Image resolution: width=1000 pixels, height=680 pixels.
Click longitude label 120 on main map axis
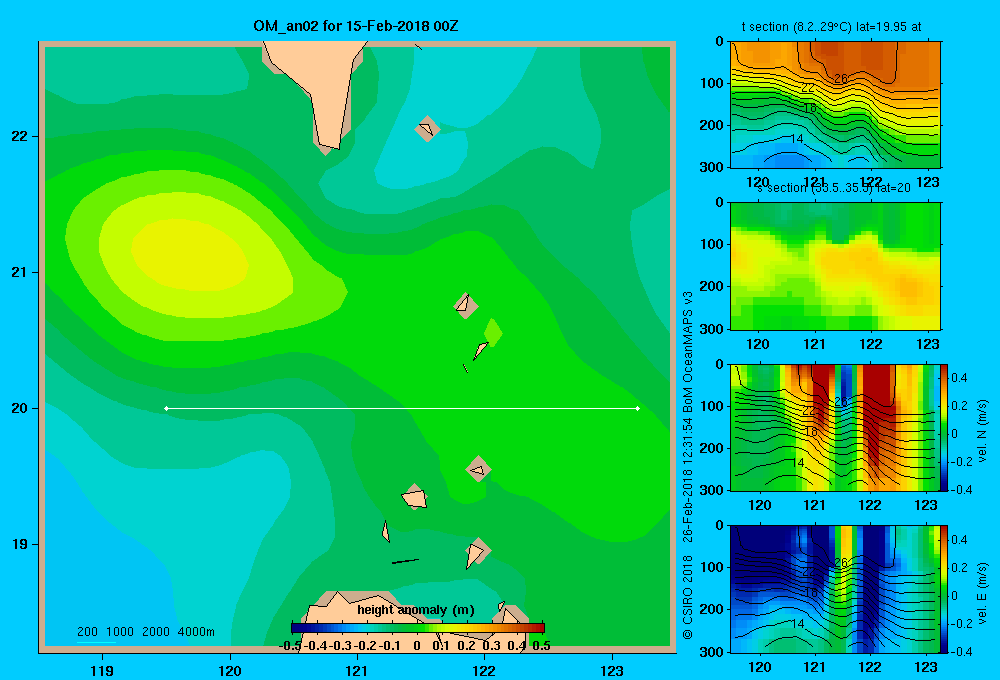click(230, 670)
